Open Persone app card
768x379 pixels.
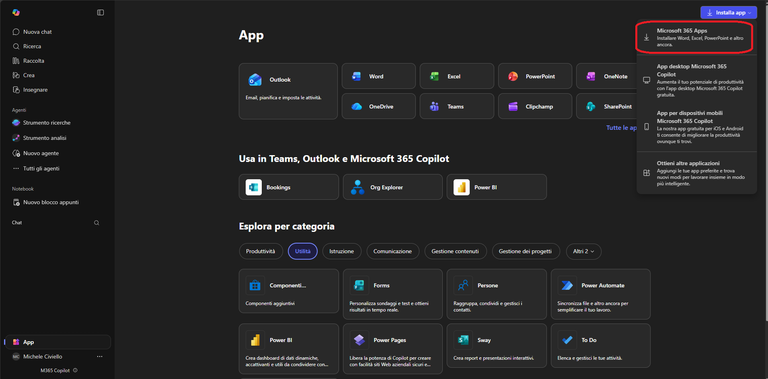pyautogui.click(x=497, y=294)
